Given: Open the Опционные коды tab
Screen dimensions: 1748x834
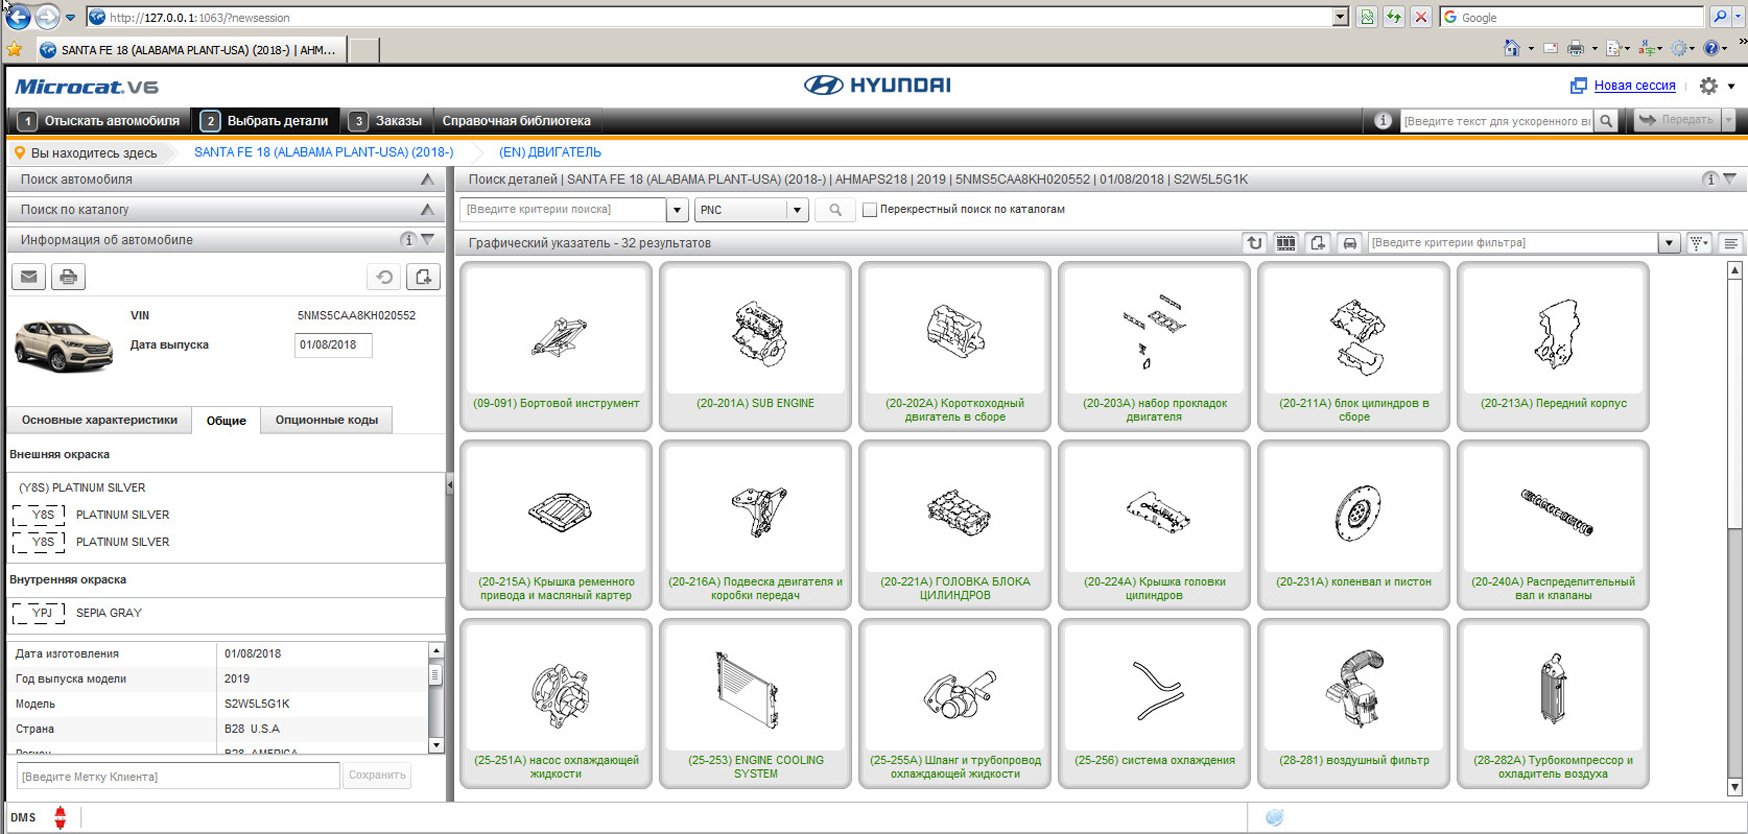Looking at the screenshot, I should [326, 420].
